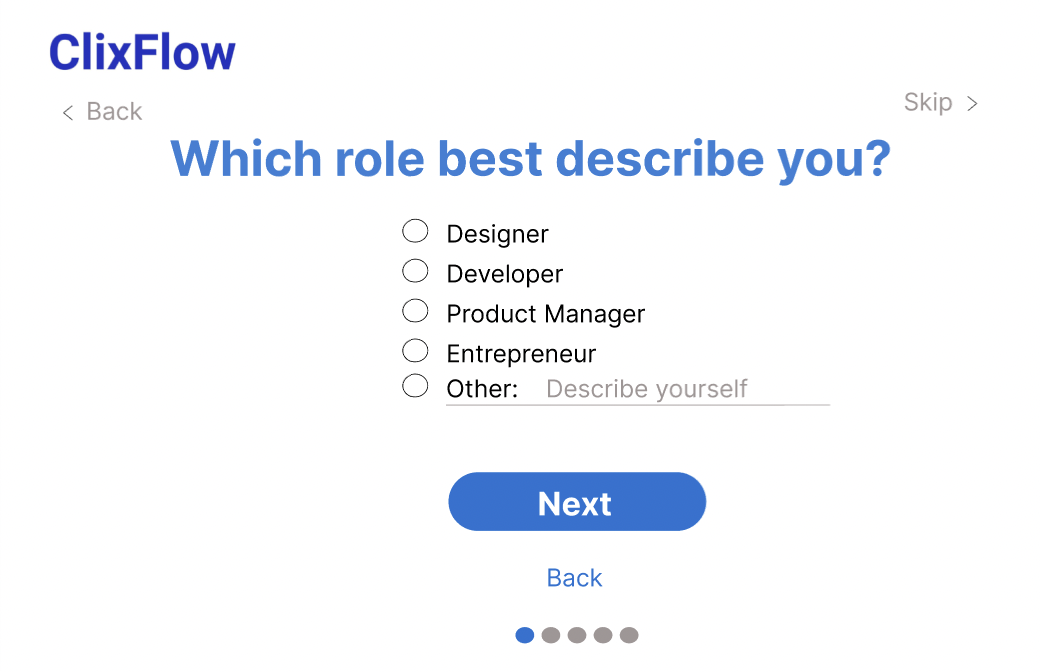Click the left chevron beside Back
The image size is (1040, 672).
coord(68,113)
